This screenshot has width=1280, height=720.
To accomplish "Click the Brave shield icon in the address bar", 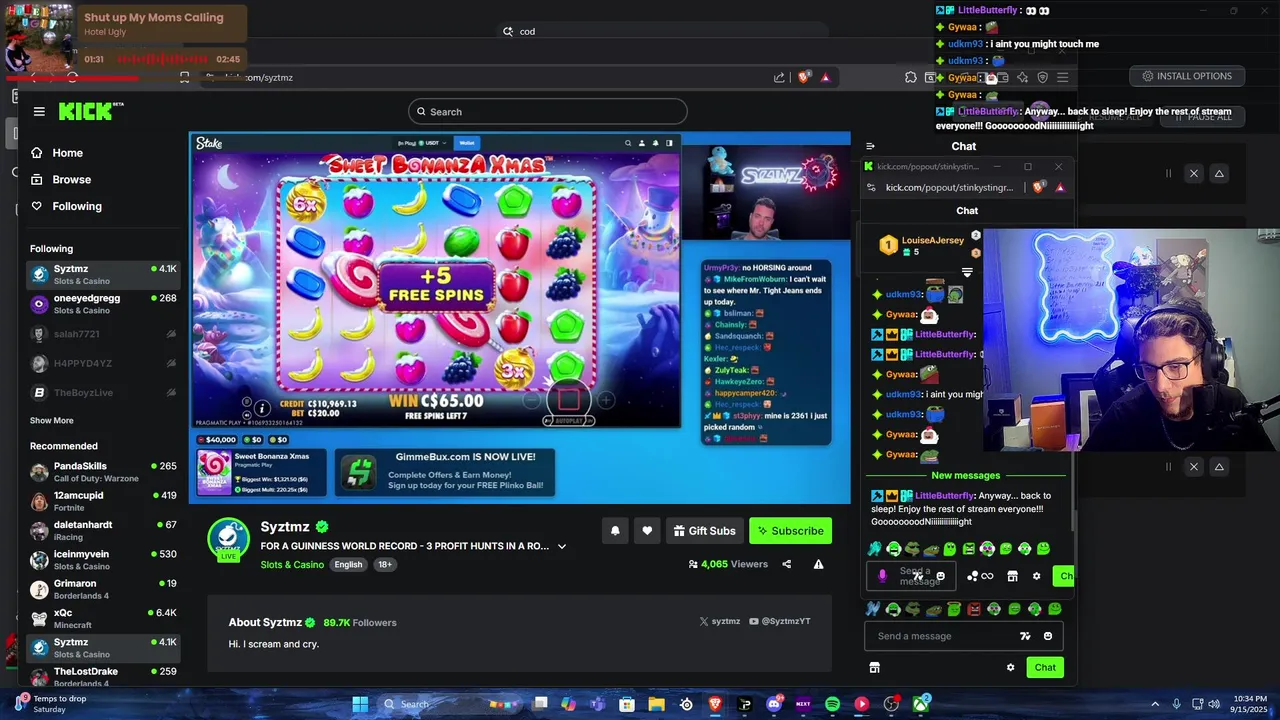I will [x=804, y=77].
